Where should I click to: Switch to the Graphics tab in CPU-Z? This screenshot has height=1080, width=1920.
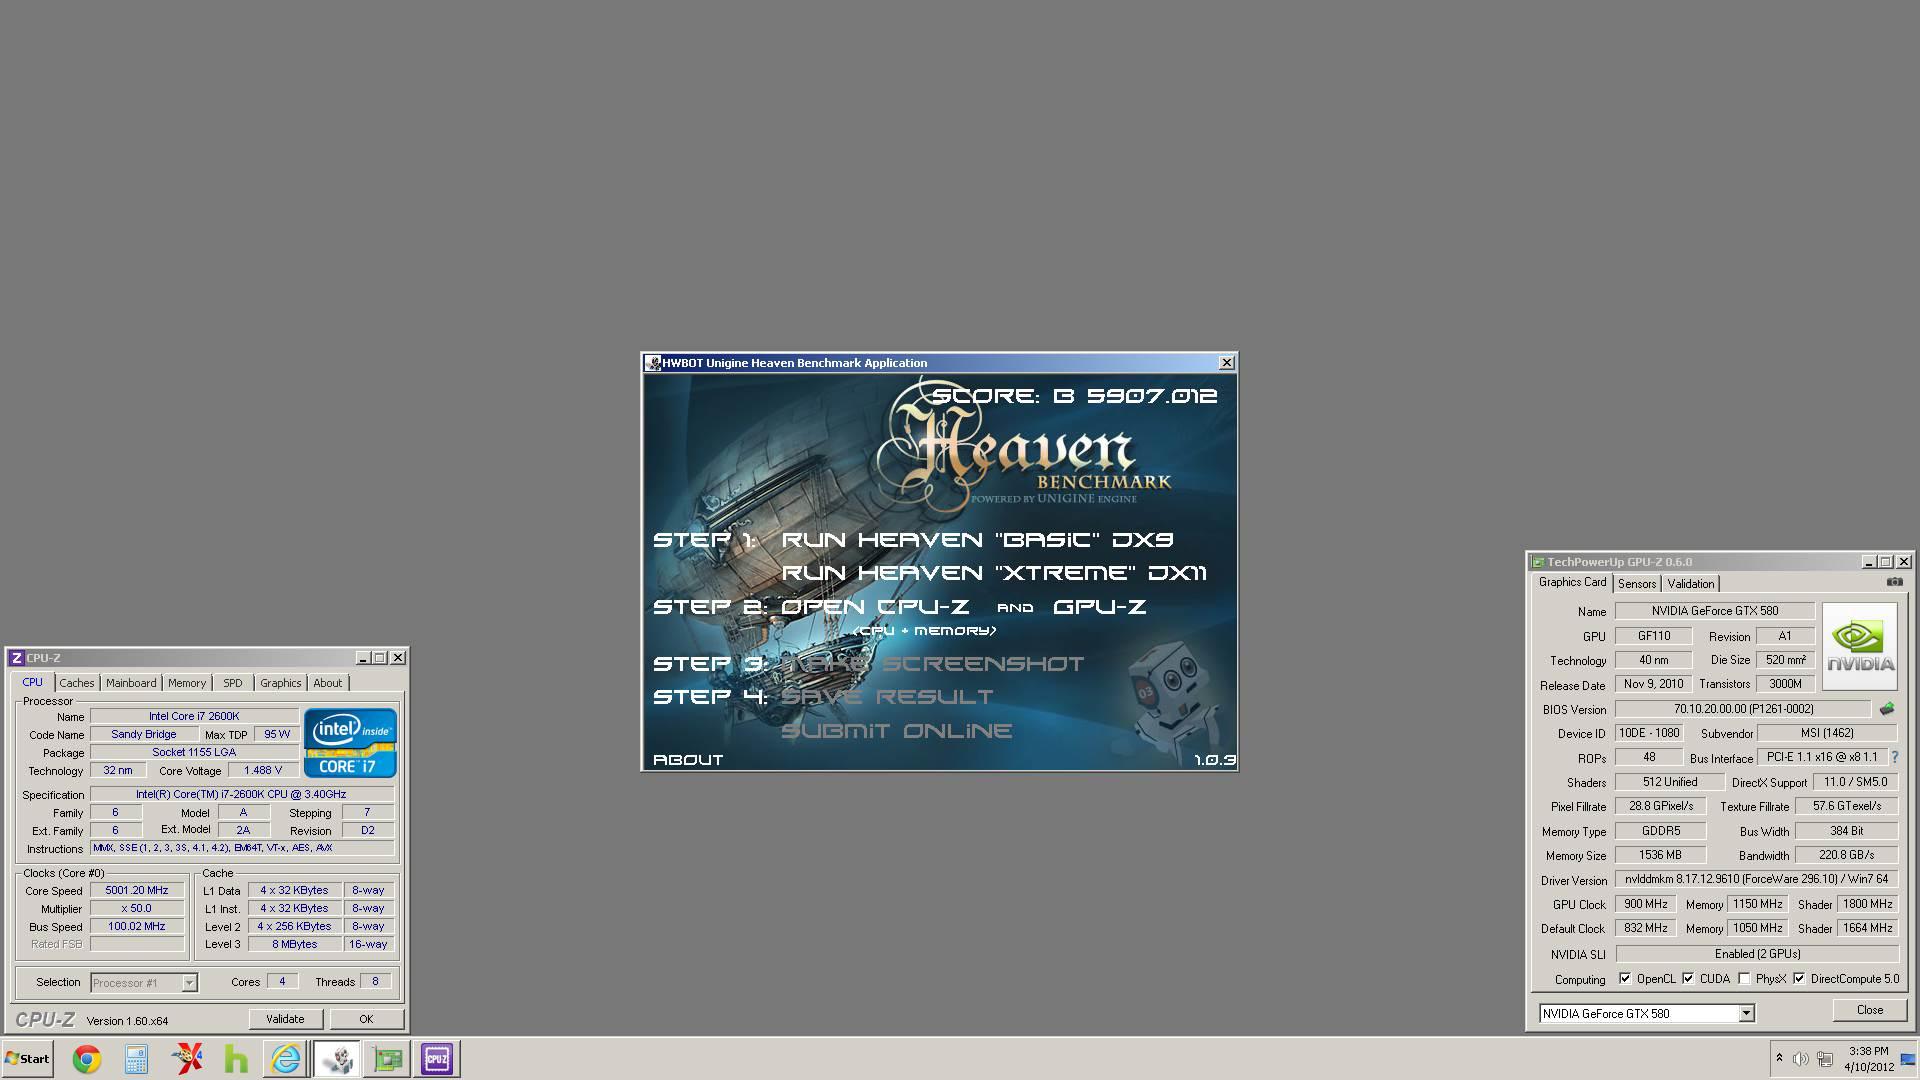(280, 683)
